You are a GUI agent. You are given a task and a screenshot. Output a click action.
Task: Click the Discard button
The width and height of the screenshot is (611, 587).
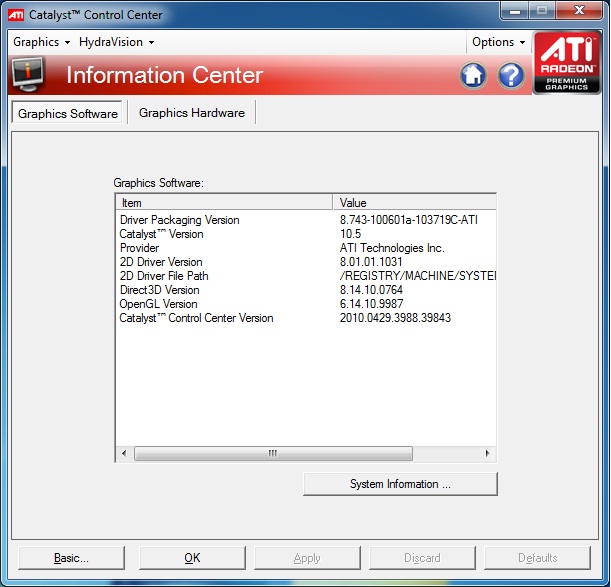[422, 558]
